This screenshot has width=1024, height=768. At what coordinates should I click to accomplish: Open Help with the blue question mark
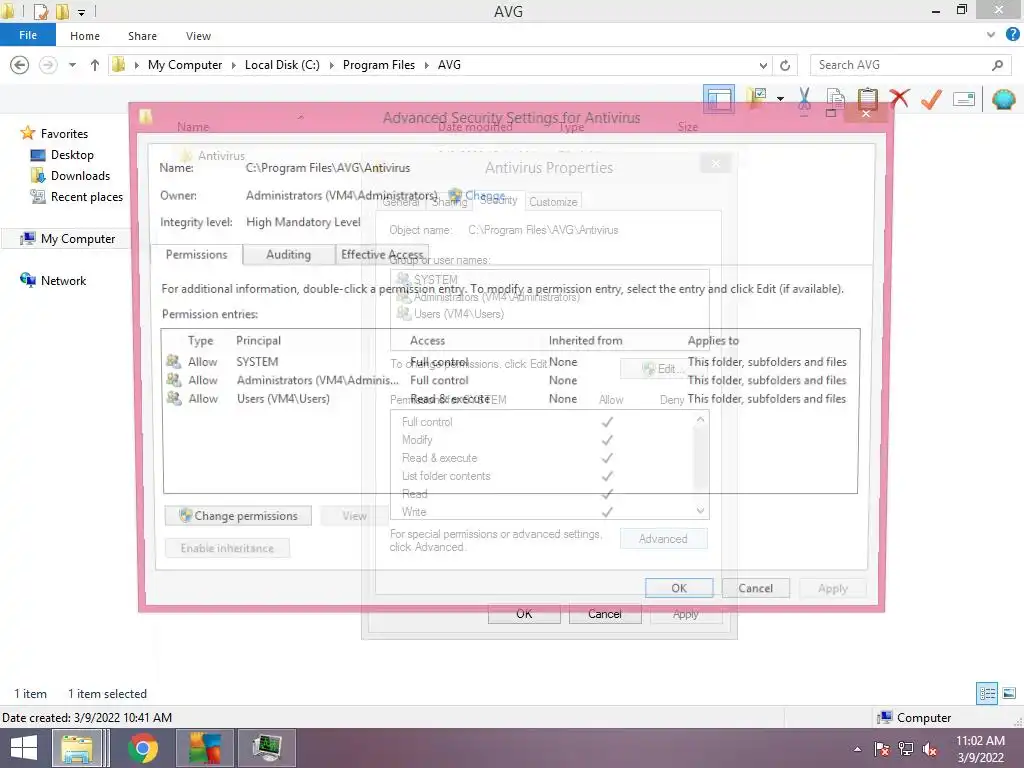(x=1012, y=35)
